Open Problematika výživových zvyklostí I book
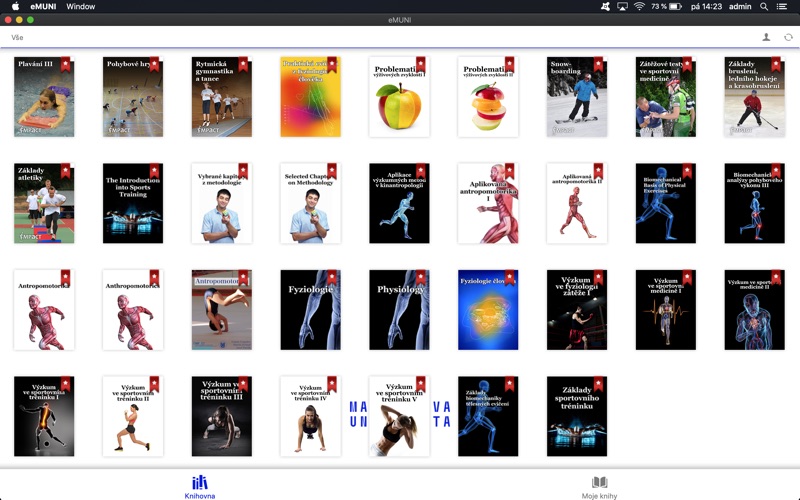This screenshot has height=500, width=800. 399,96
